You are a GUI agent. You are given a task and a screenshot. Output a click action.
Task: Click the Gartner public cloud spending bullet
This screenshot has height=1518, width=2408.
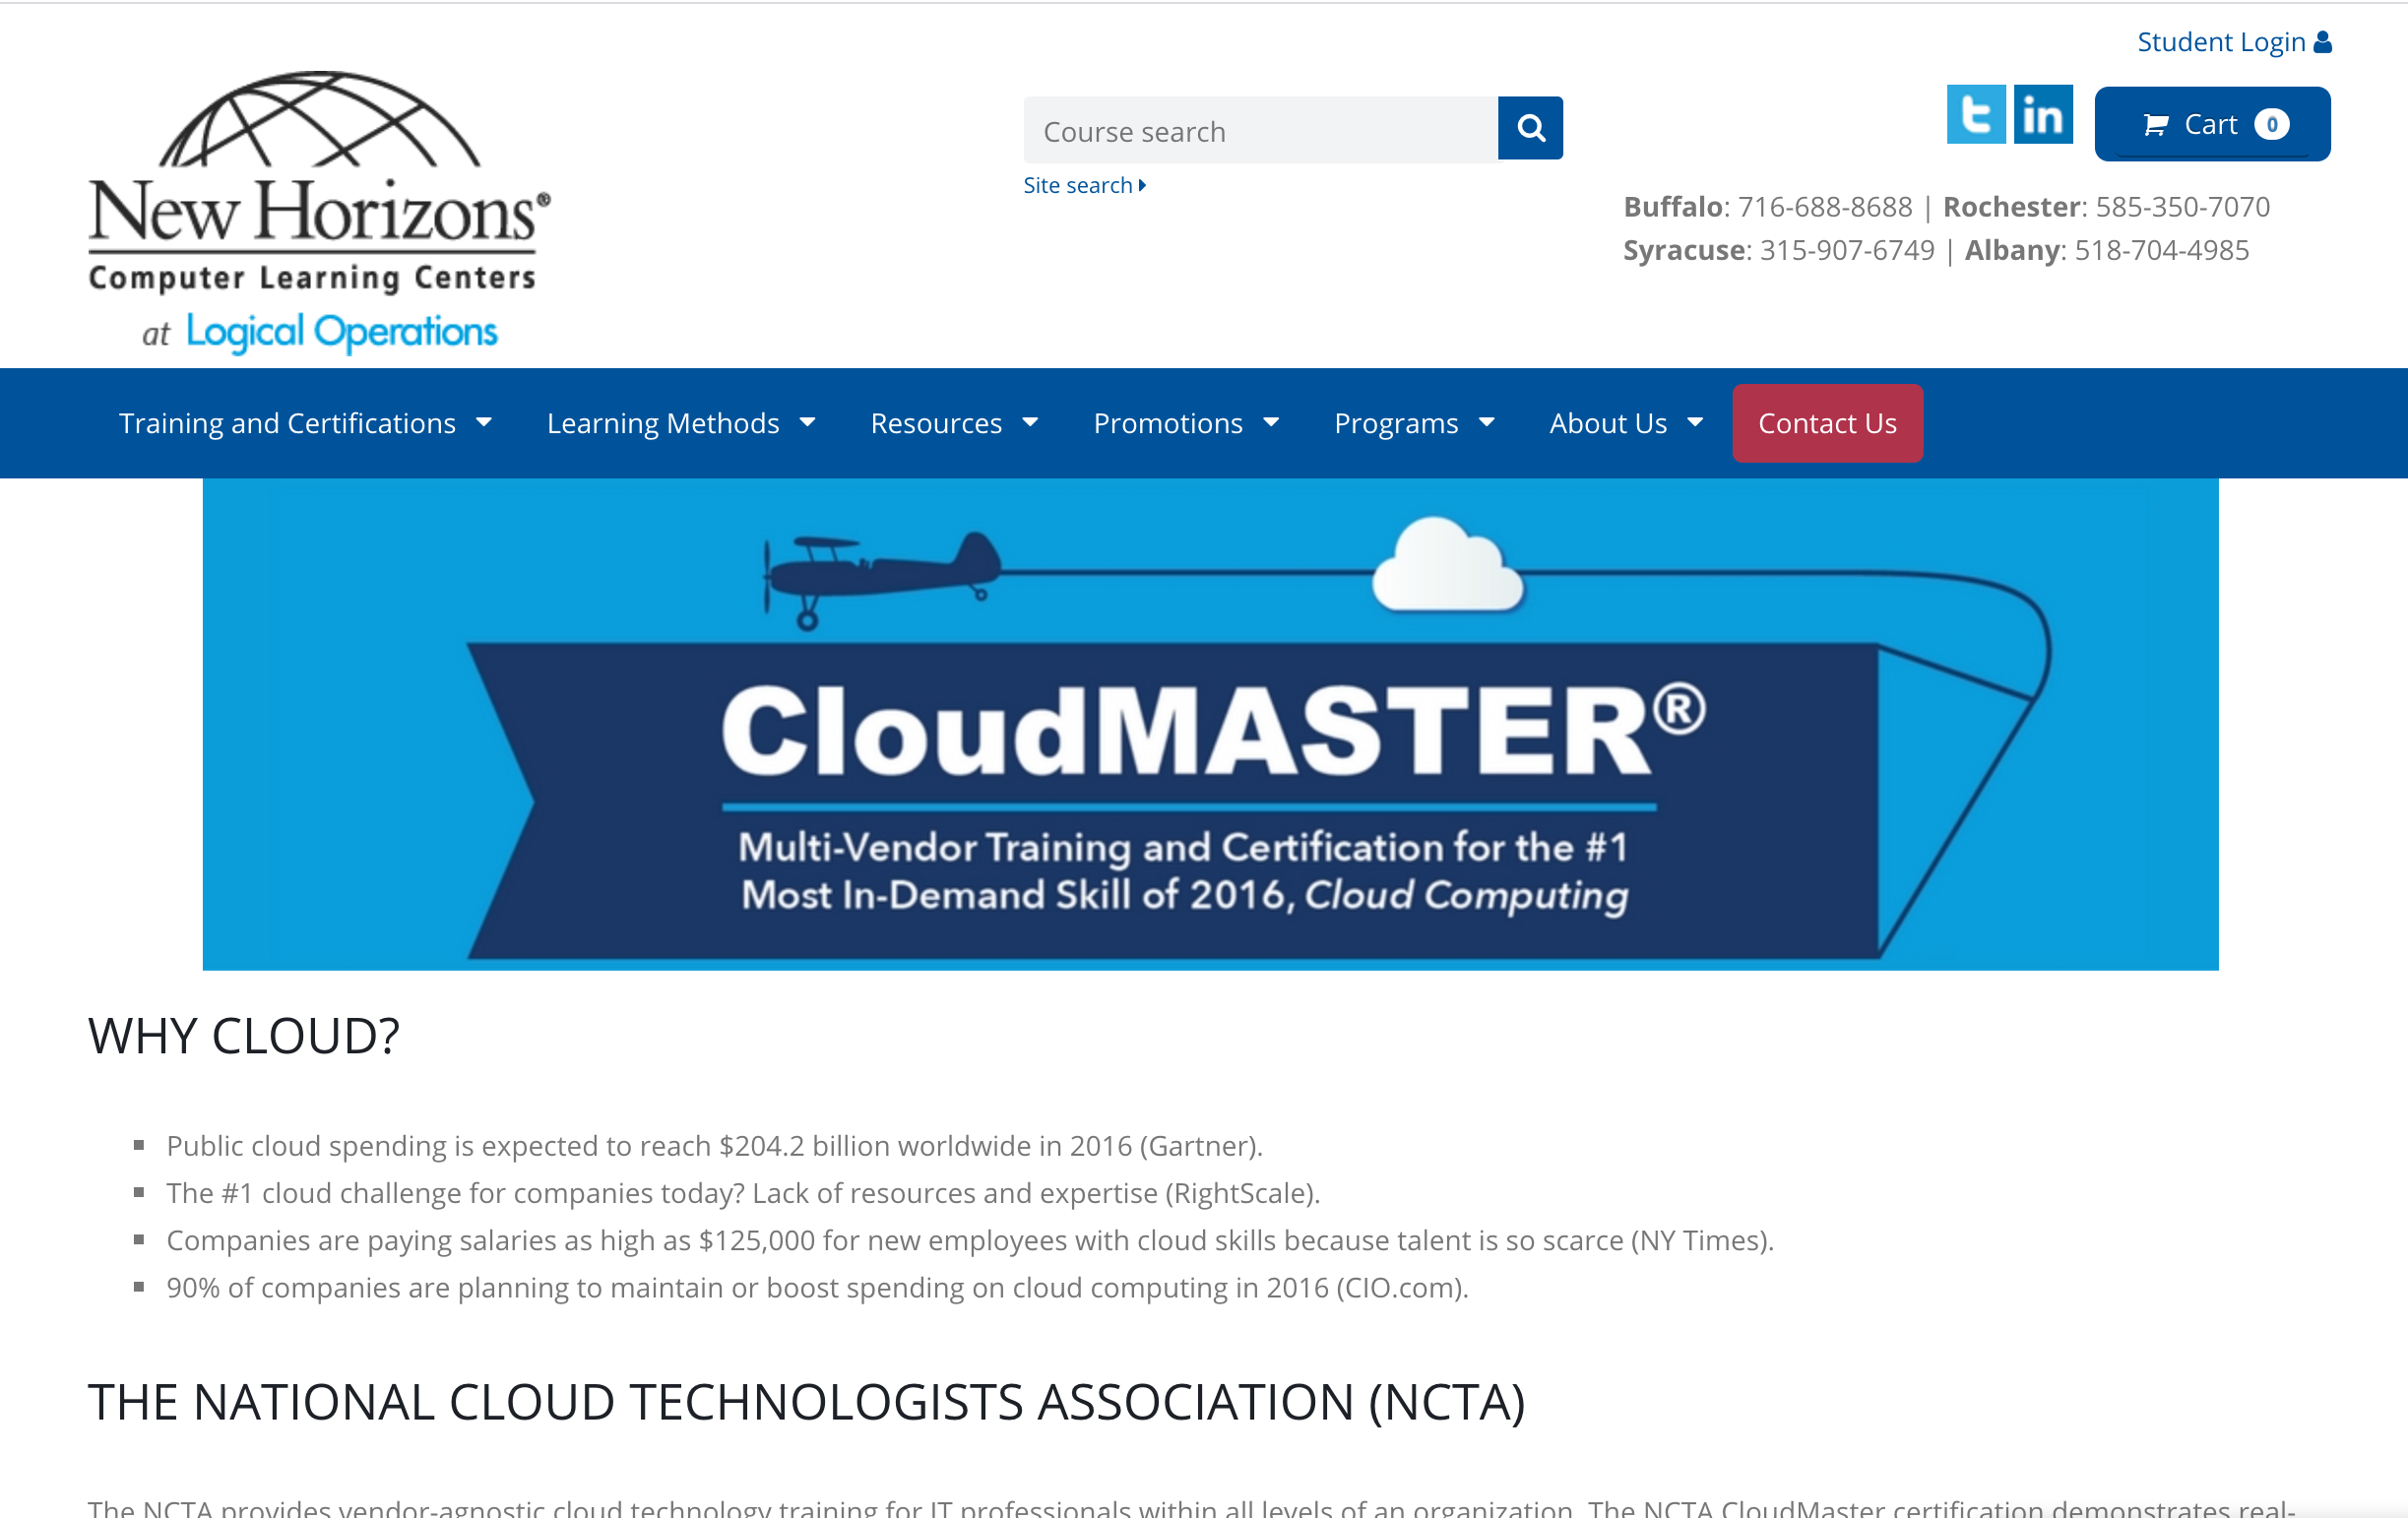click(715, 1146)
